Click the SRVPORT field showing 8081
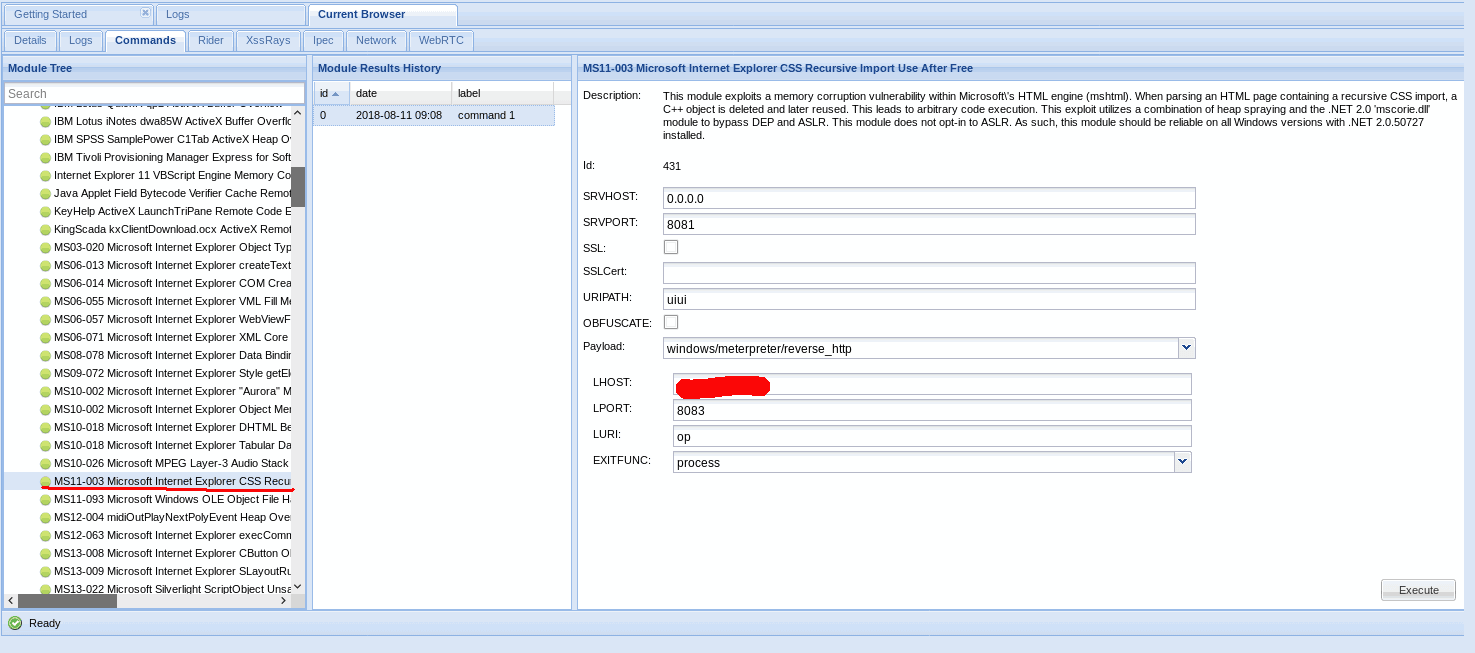 coord(929,224)
